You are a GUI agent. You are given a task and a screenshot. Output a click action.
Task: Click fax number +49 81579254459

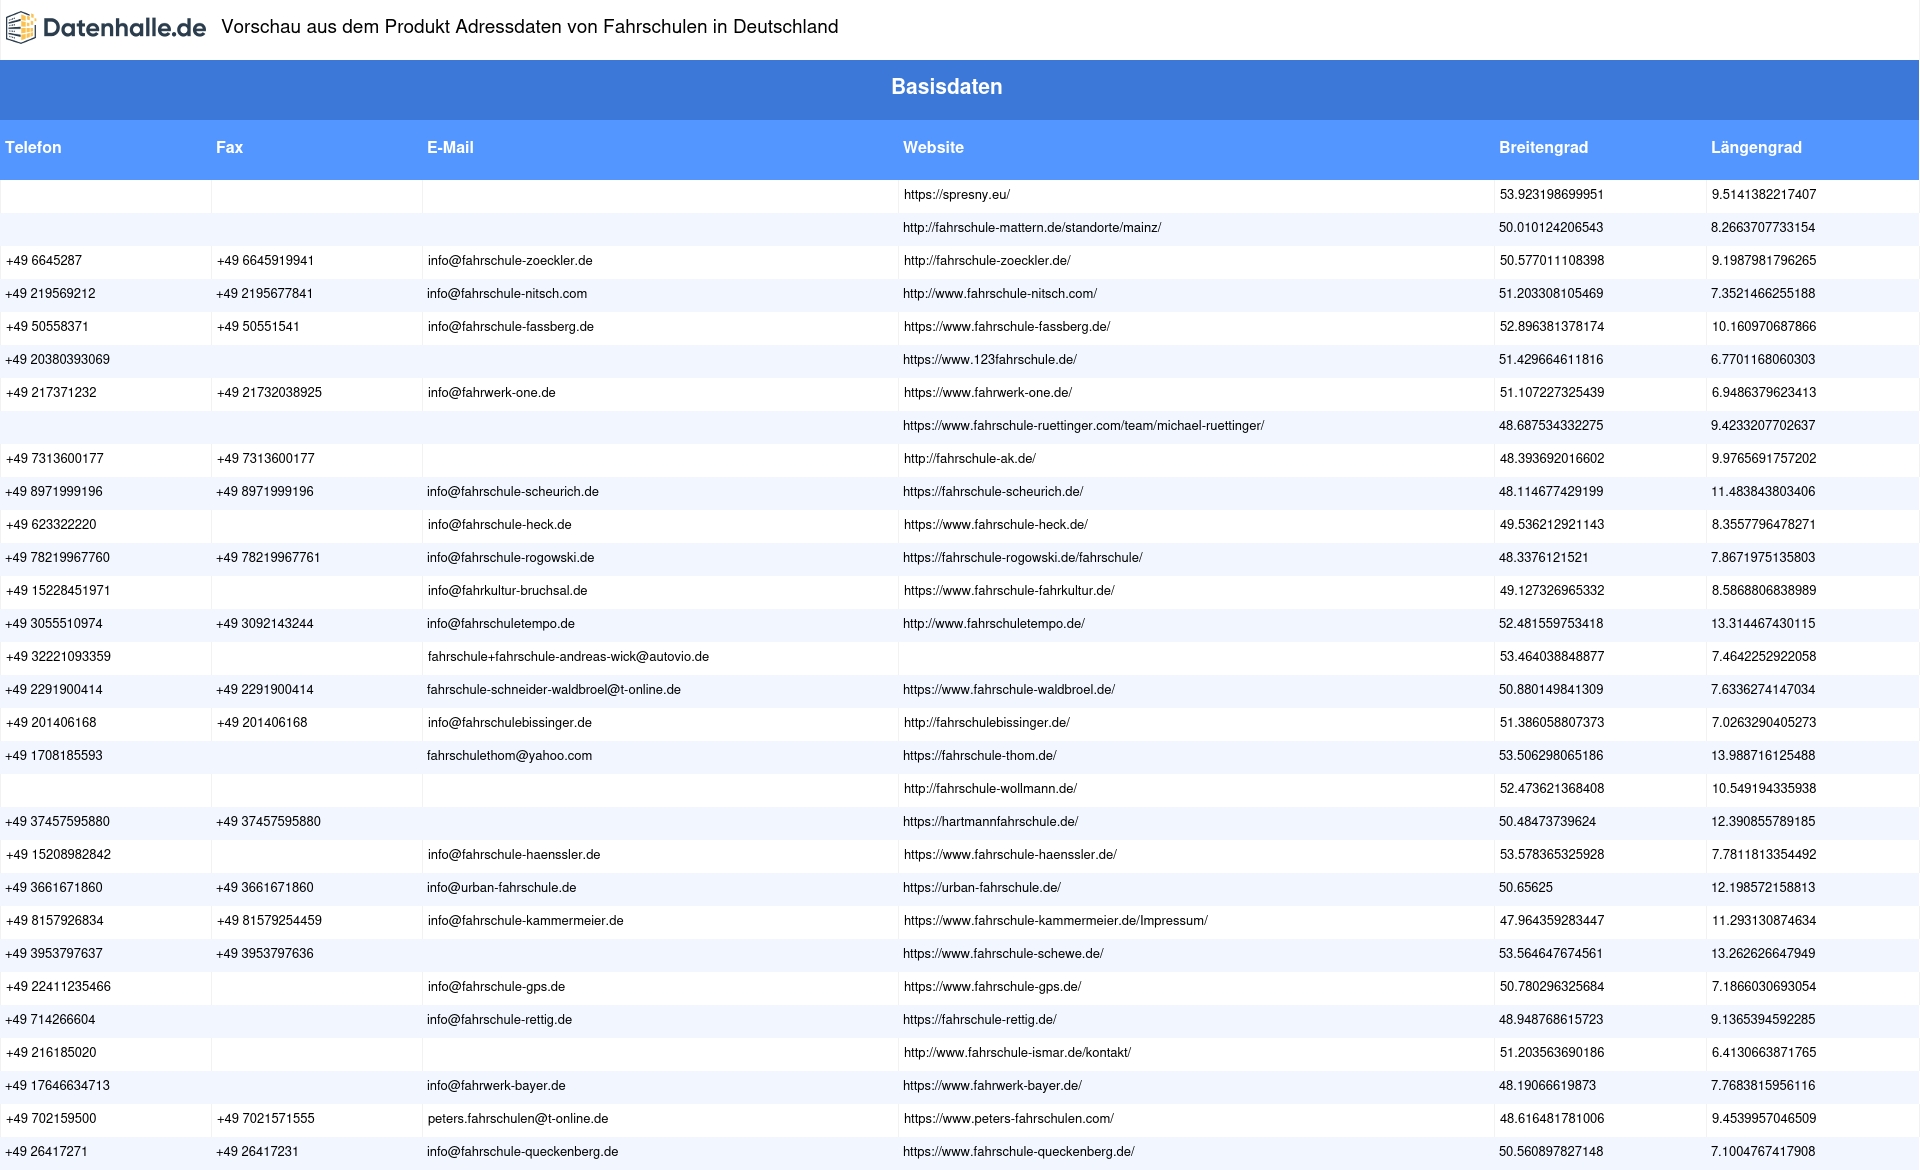tap(269, 921)
